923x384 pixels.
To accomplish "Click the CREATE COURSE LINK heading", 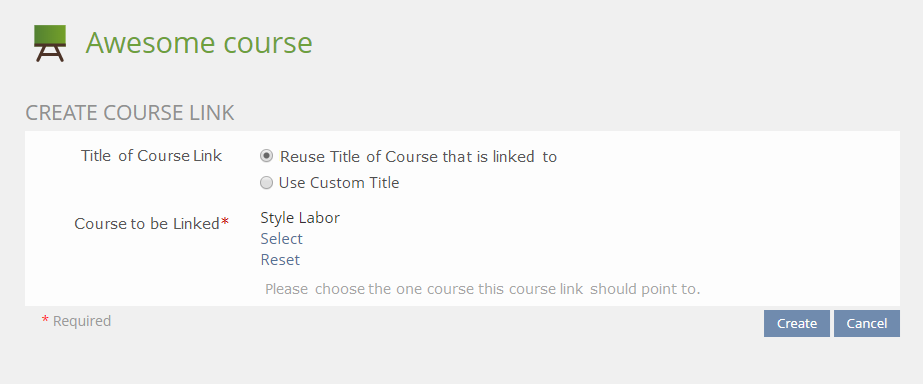I will 130,113.
